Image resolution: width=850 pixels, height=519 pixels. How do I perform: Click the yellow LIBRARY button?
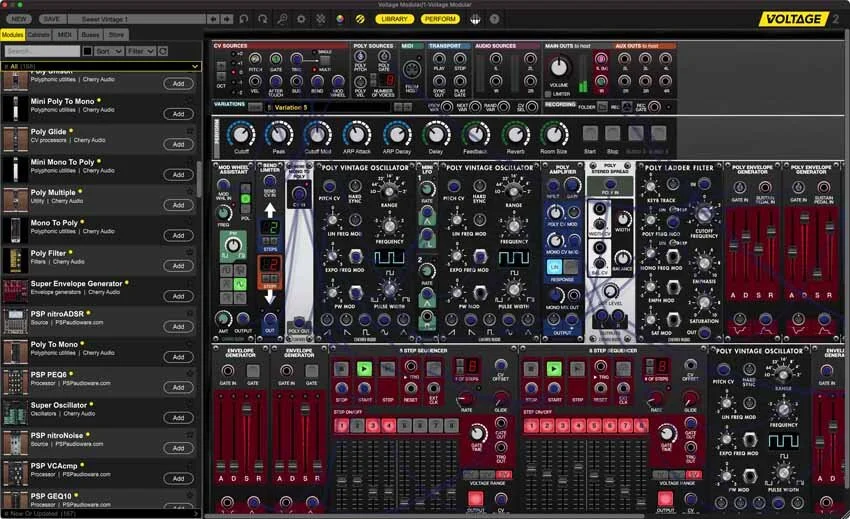click(395, 19)
